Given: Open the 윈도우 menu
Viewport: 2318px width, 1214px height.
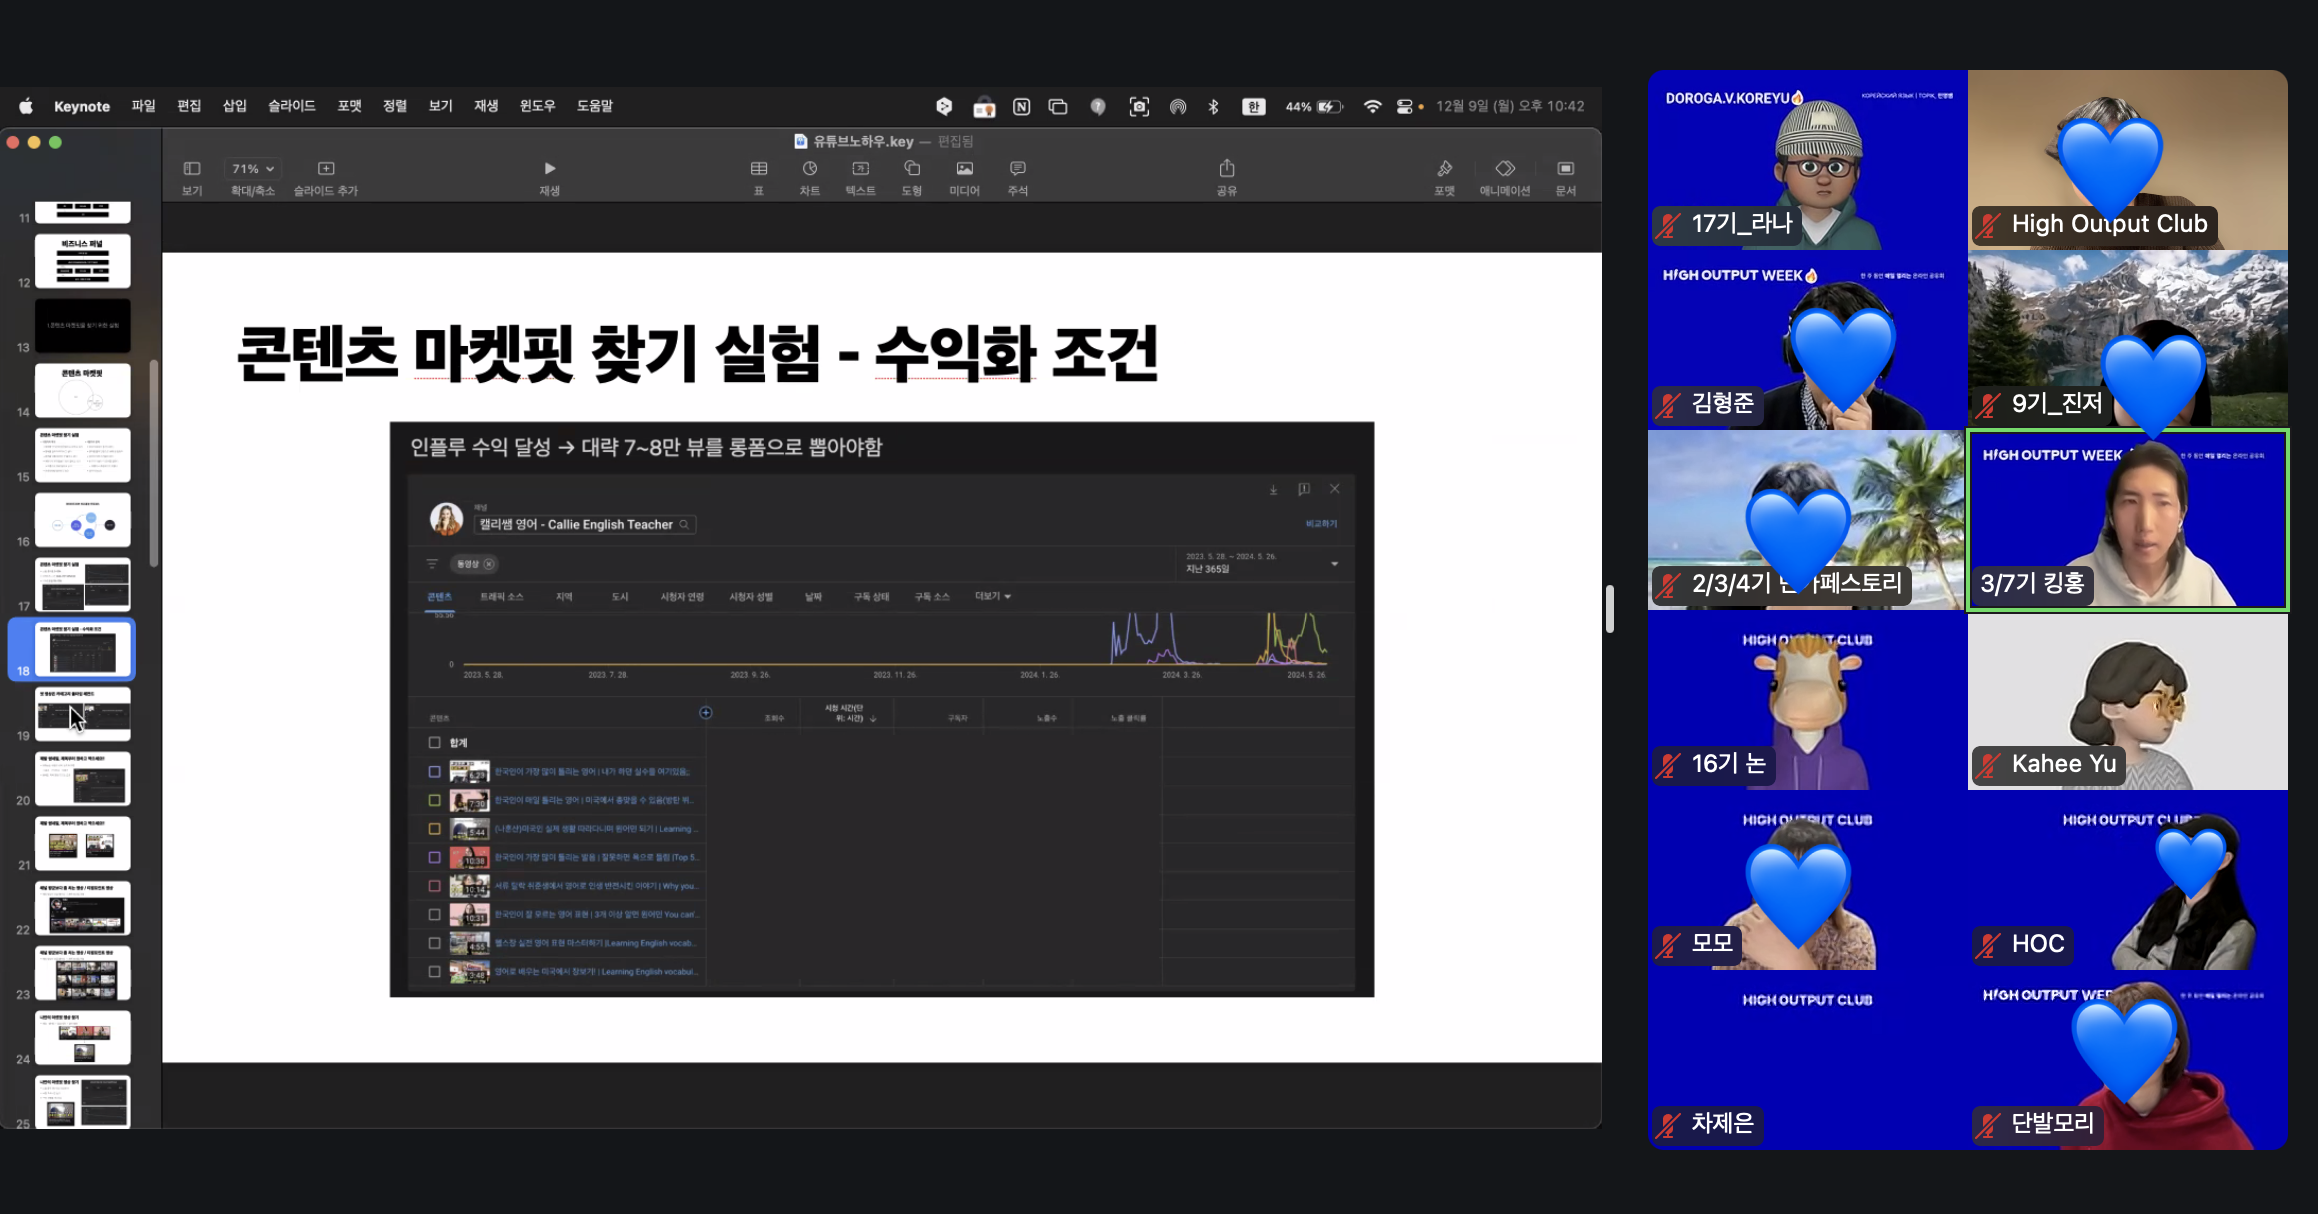Looking at the screenshot, I should (537, 106).
